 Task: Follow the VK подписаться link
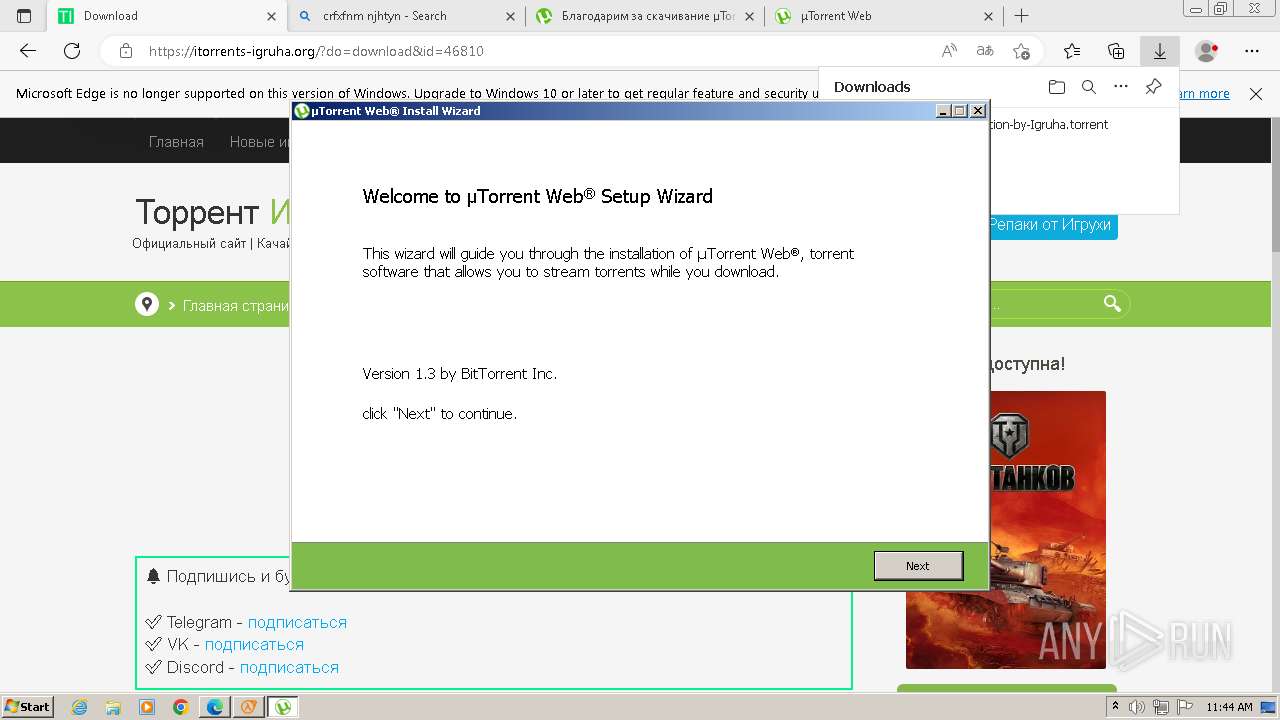coord(254,645)
